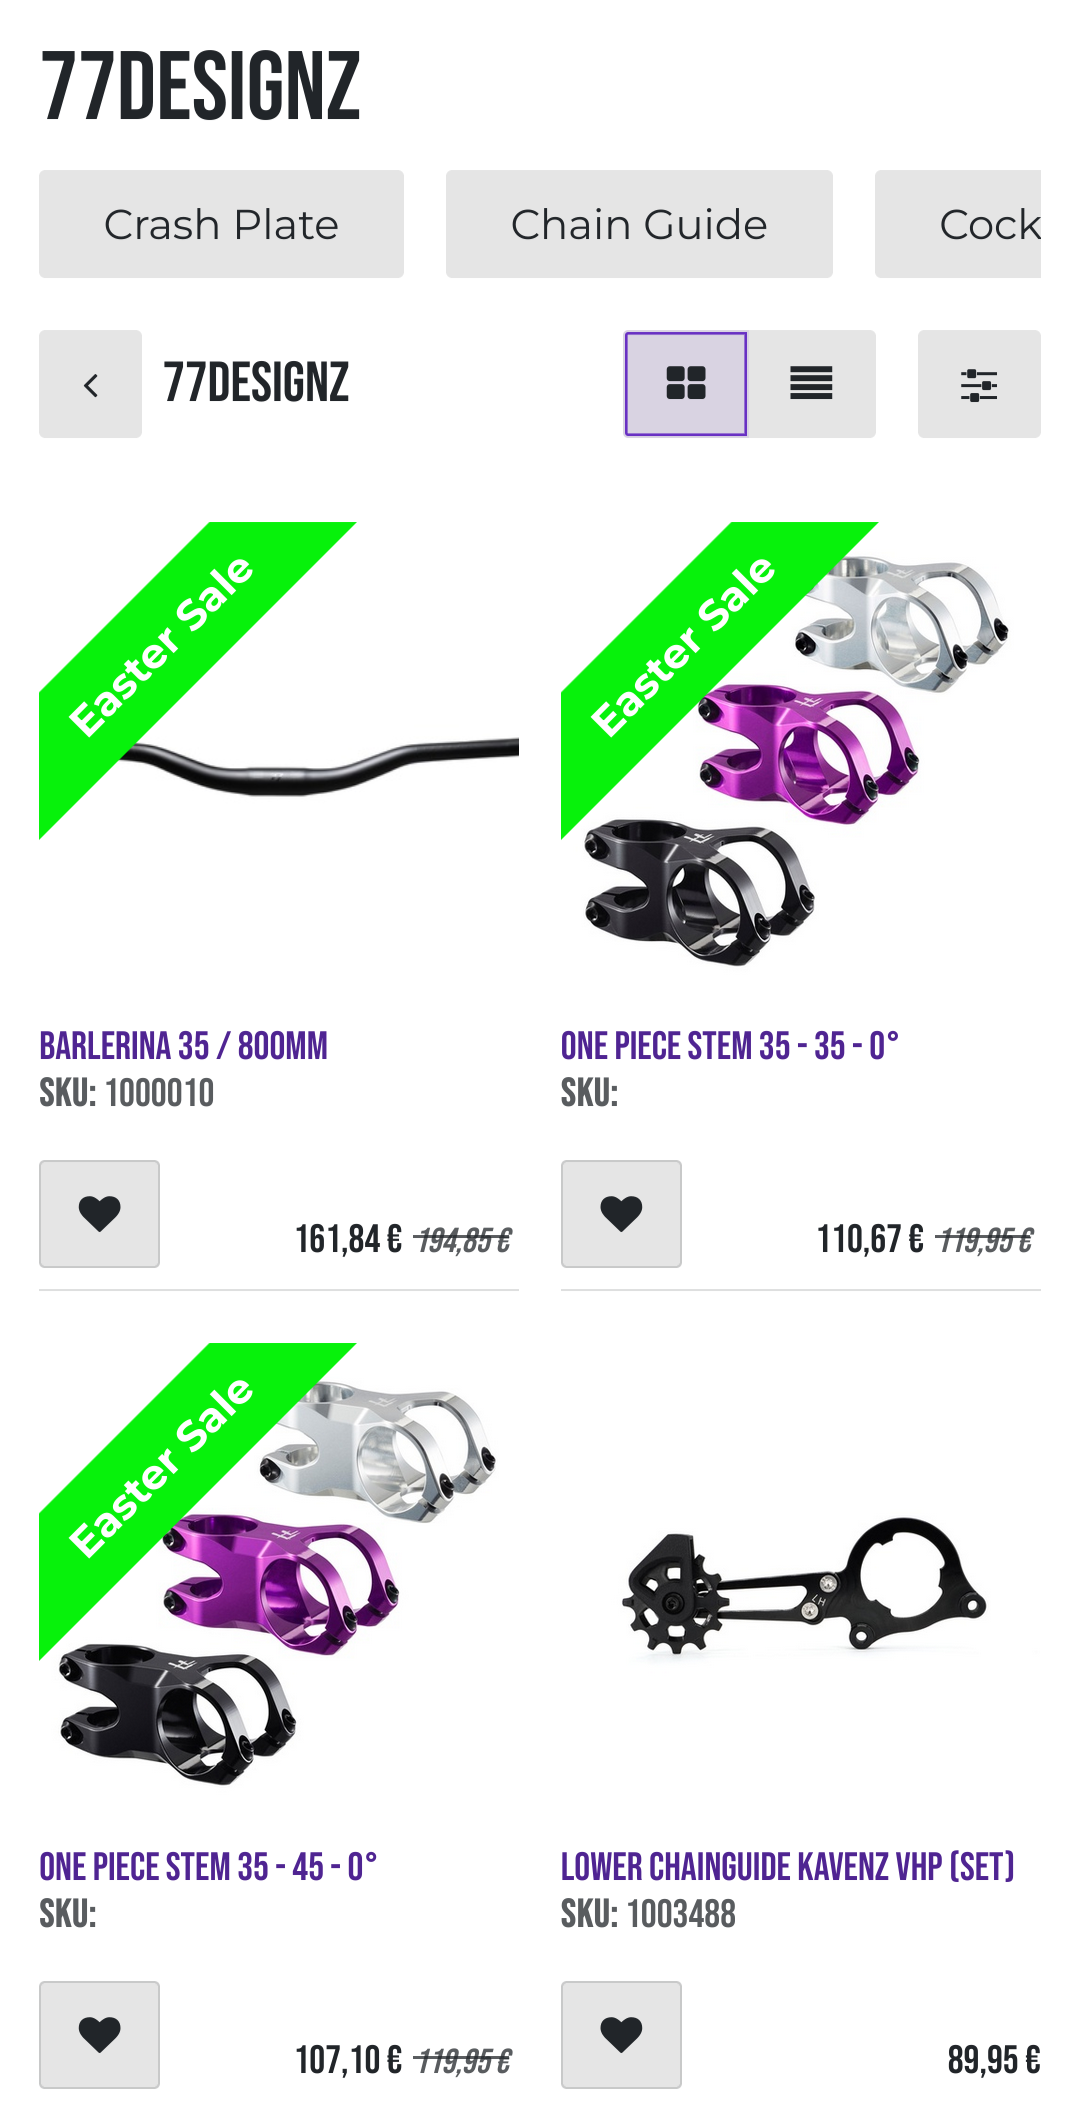This screenshot has width=1080, height=2108.
Task: Open the partially visible Cock category
Action: 958,224
